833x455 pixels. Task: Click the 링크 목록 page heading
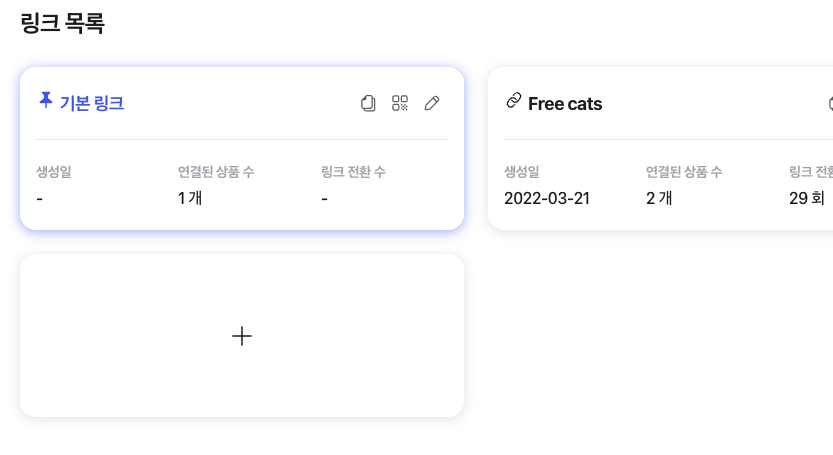coord(63,23)
